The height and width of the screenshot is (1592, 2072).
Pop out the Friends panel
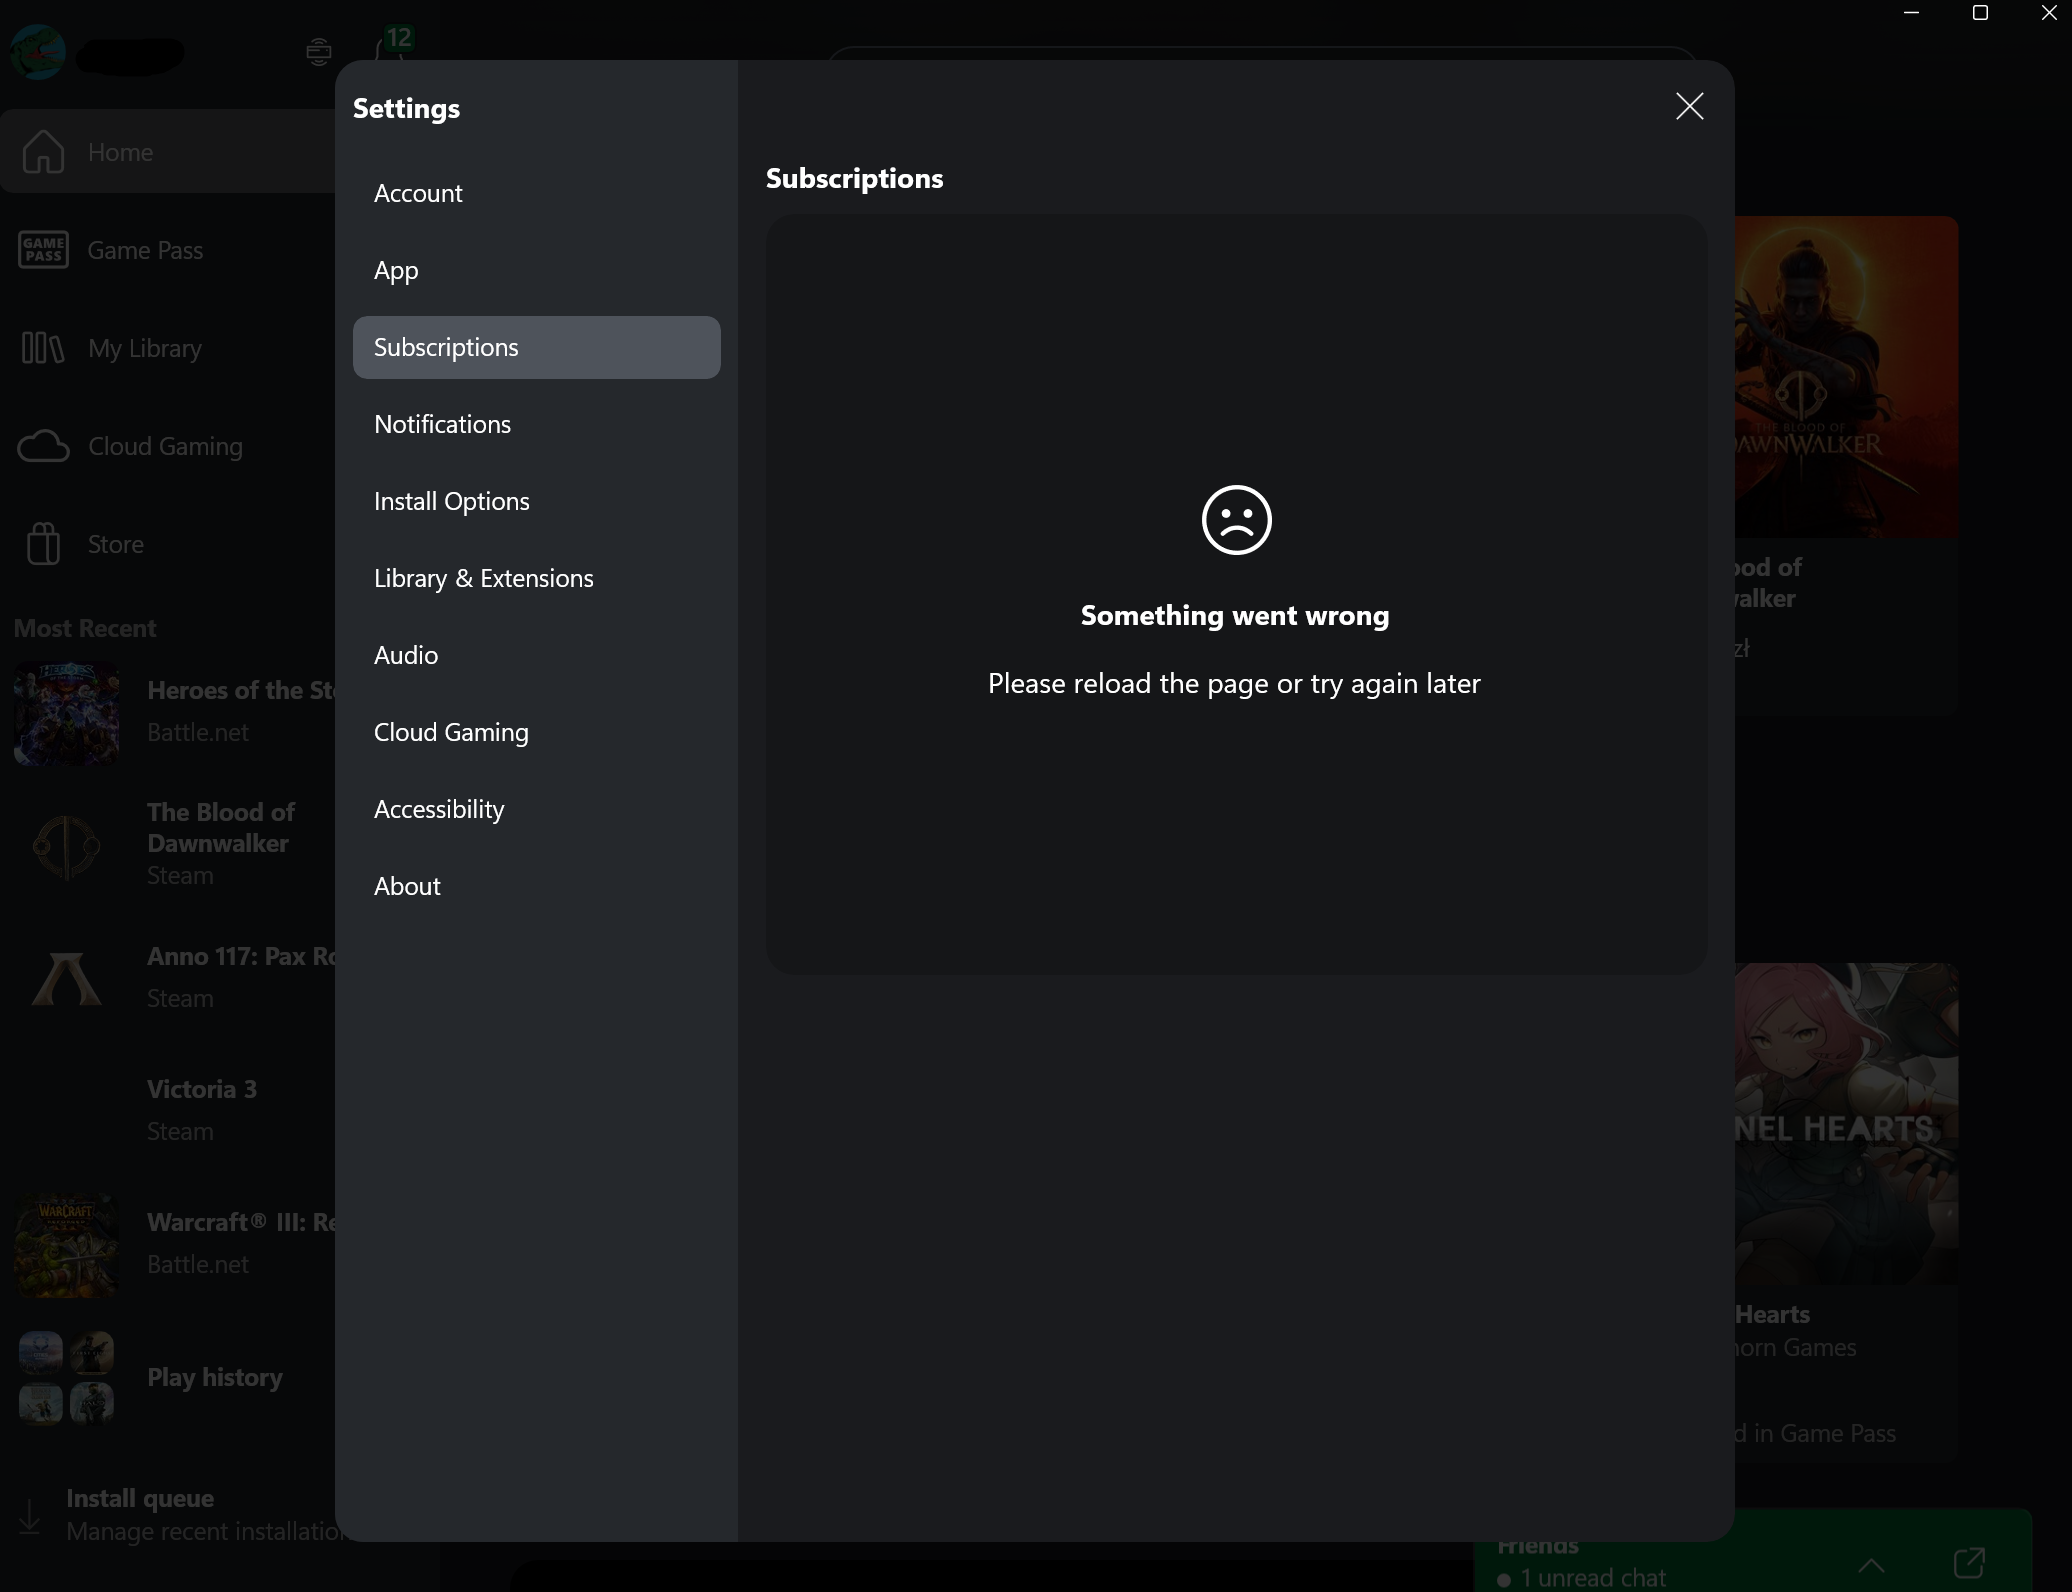(1968, 1562)
